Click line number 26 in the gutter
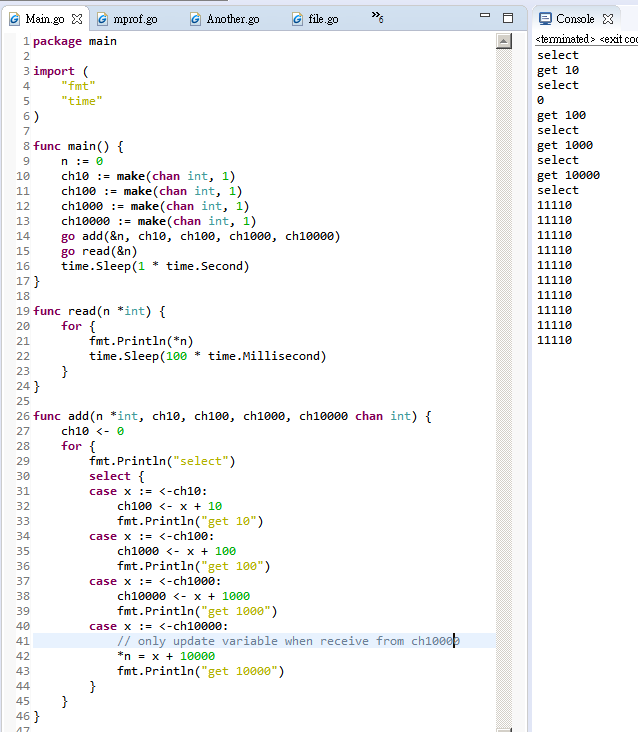Screen dimensions: 638x732 tap(22, 416)
